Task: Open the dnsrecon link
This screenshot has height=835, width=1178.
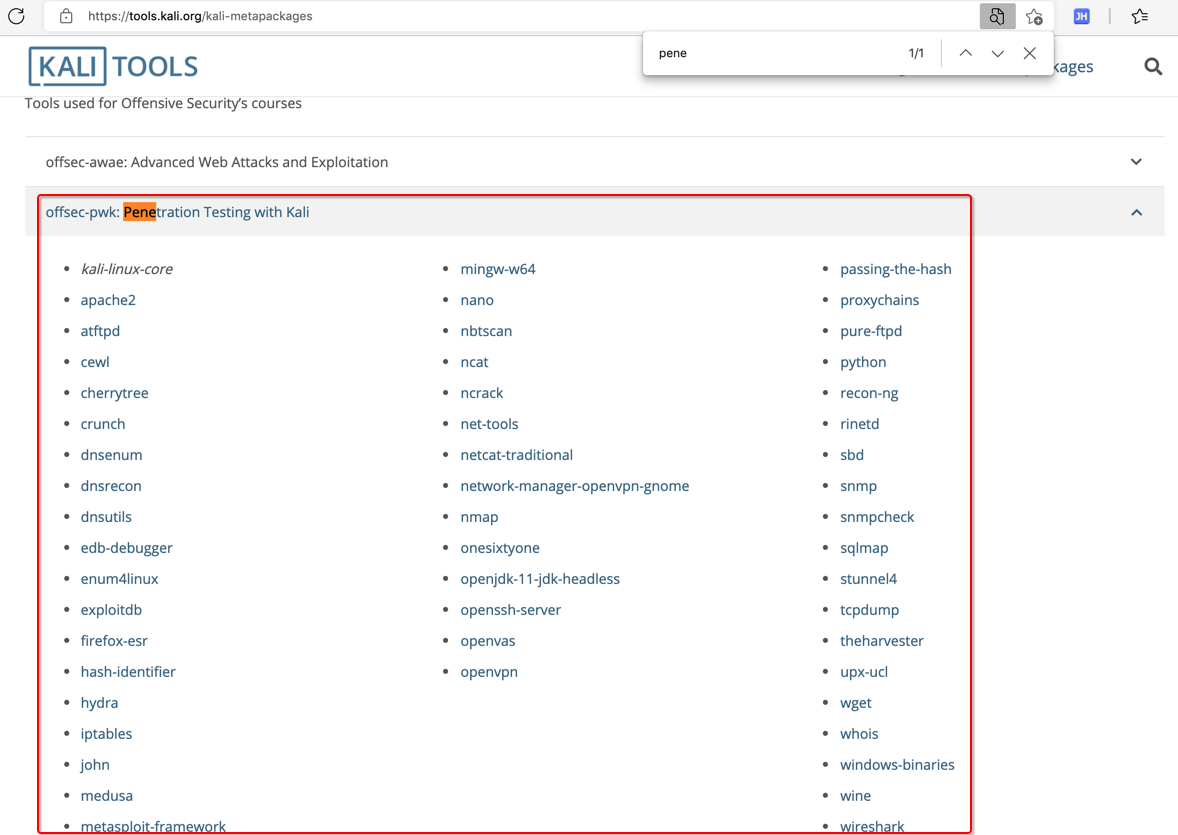Action: (111, 486)
